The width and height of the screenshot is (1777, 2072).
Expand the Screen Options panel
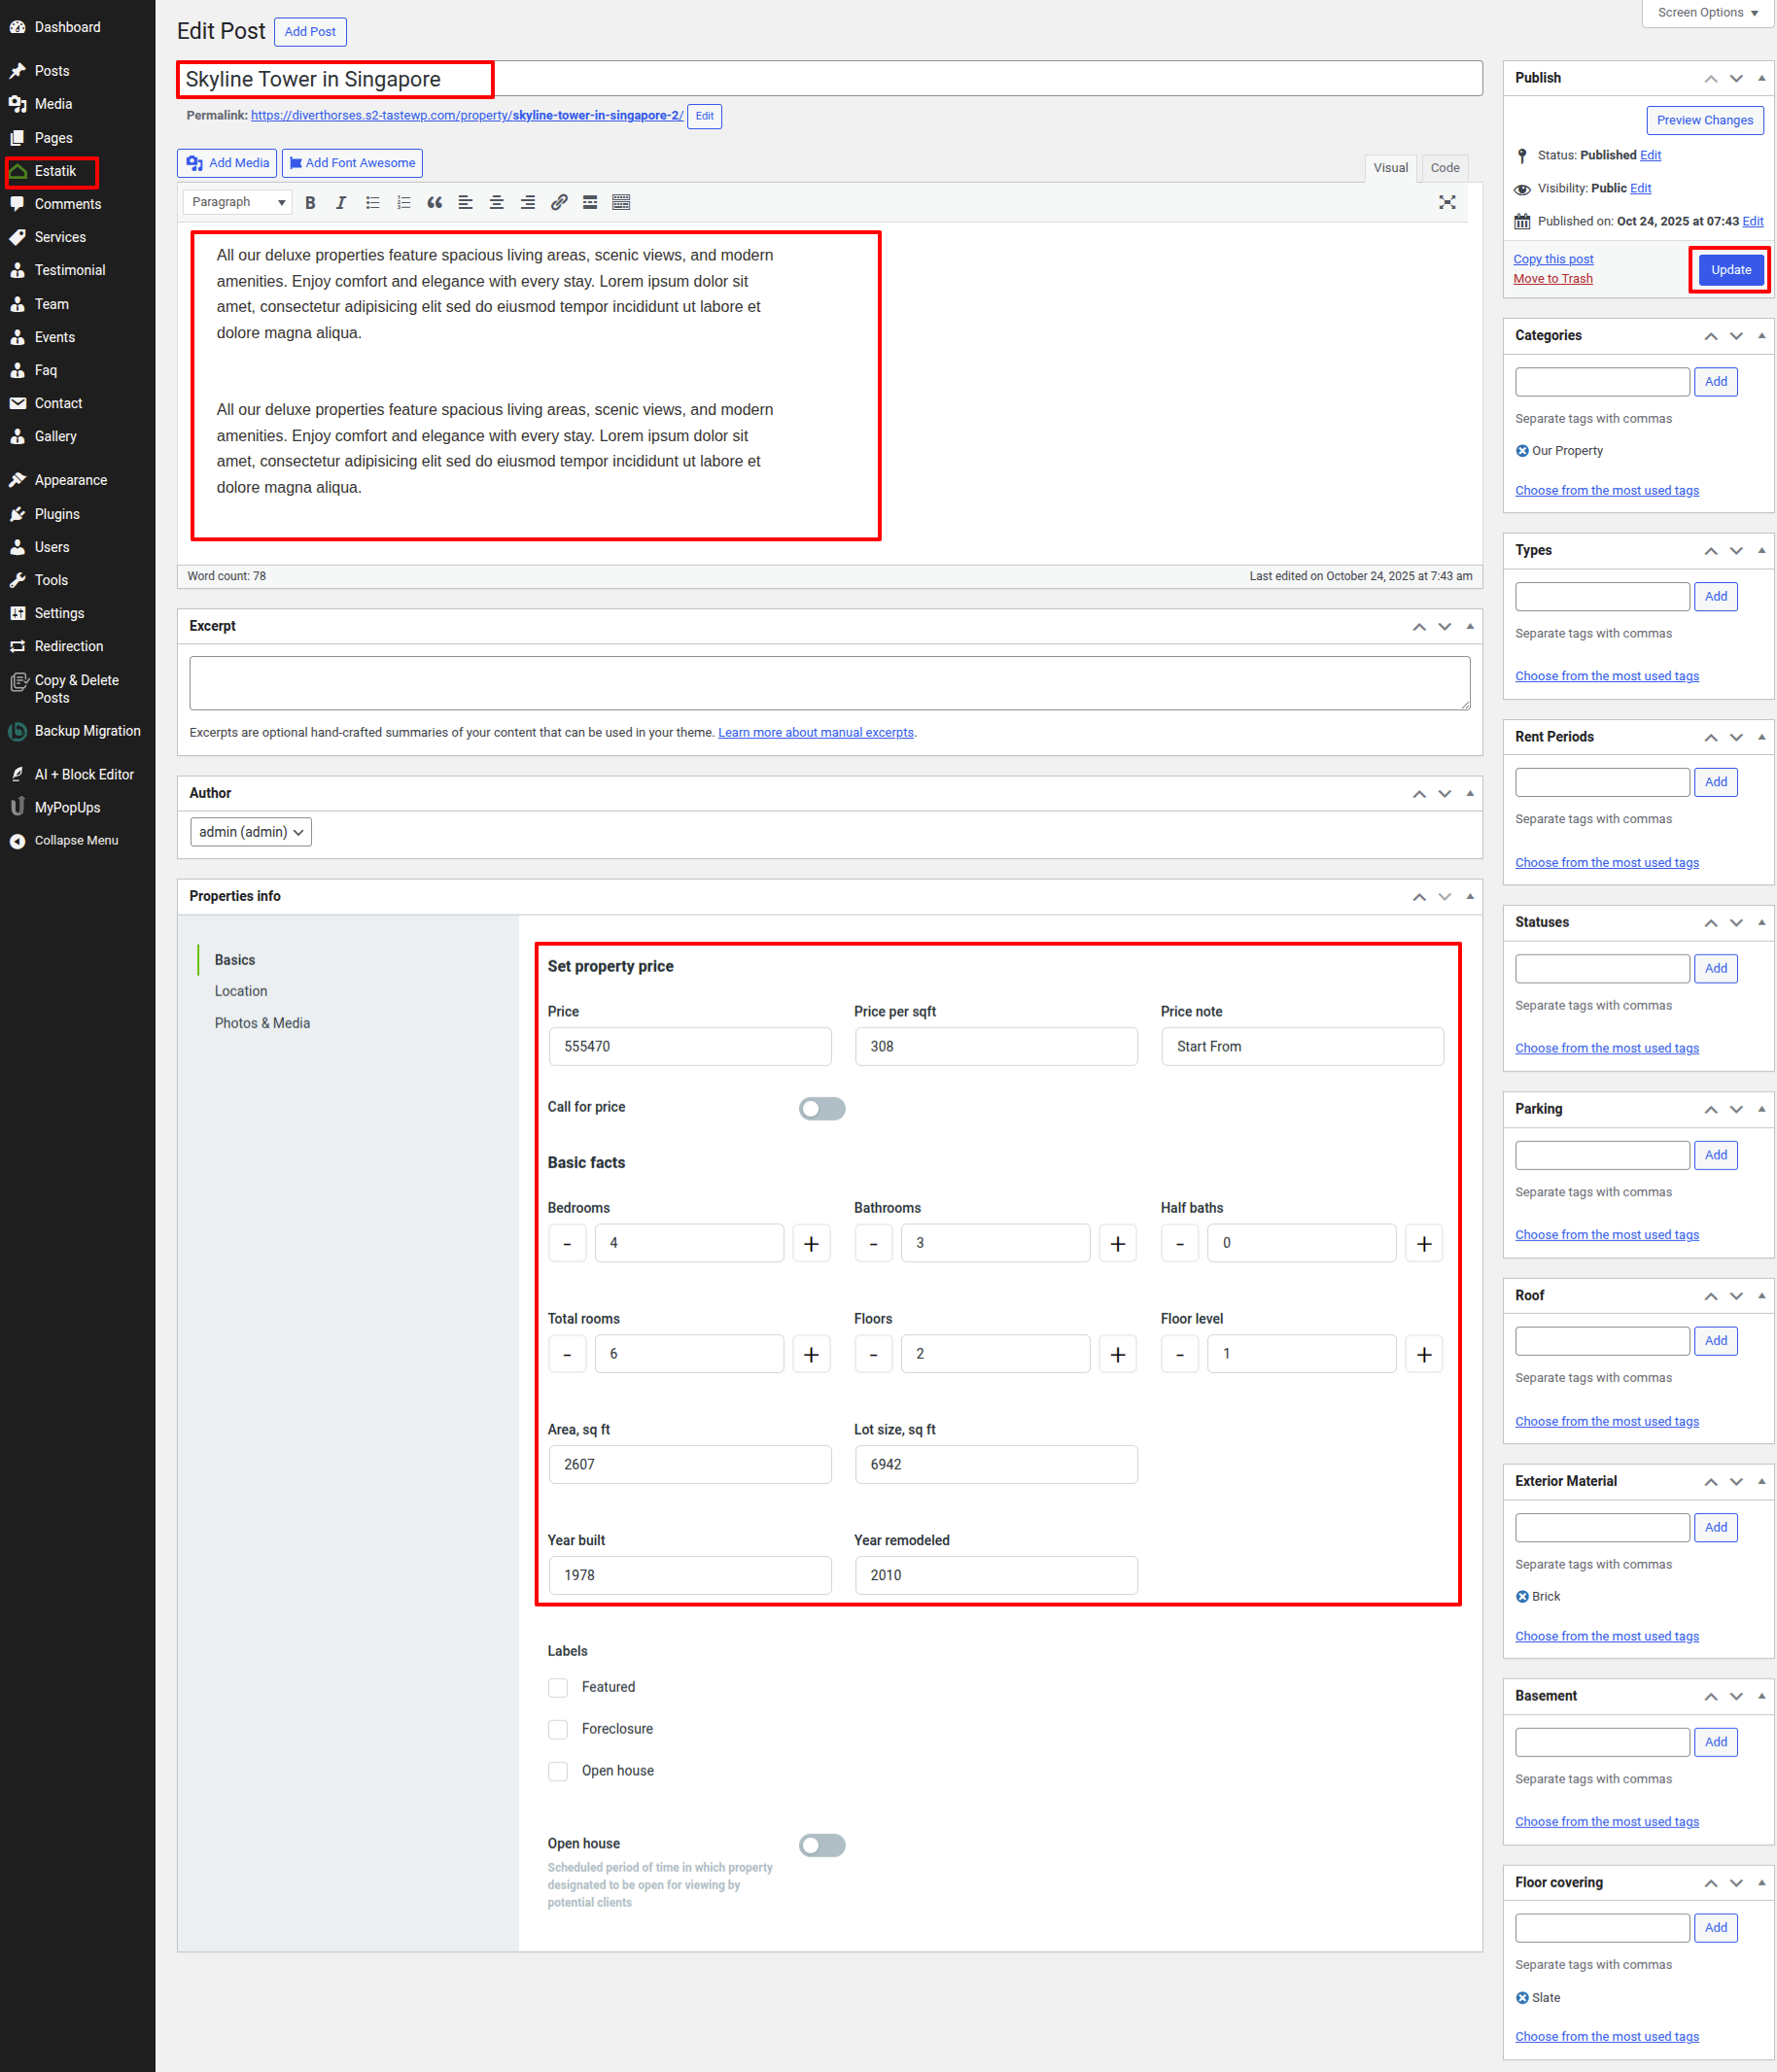click(x=1706, y=13)
